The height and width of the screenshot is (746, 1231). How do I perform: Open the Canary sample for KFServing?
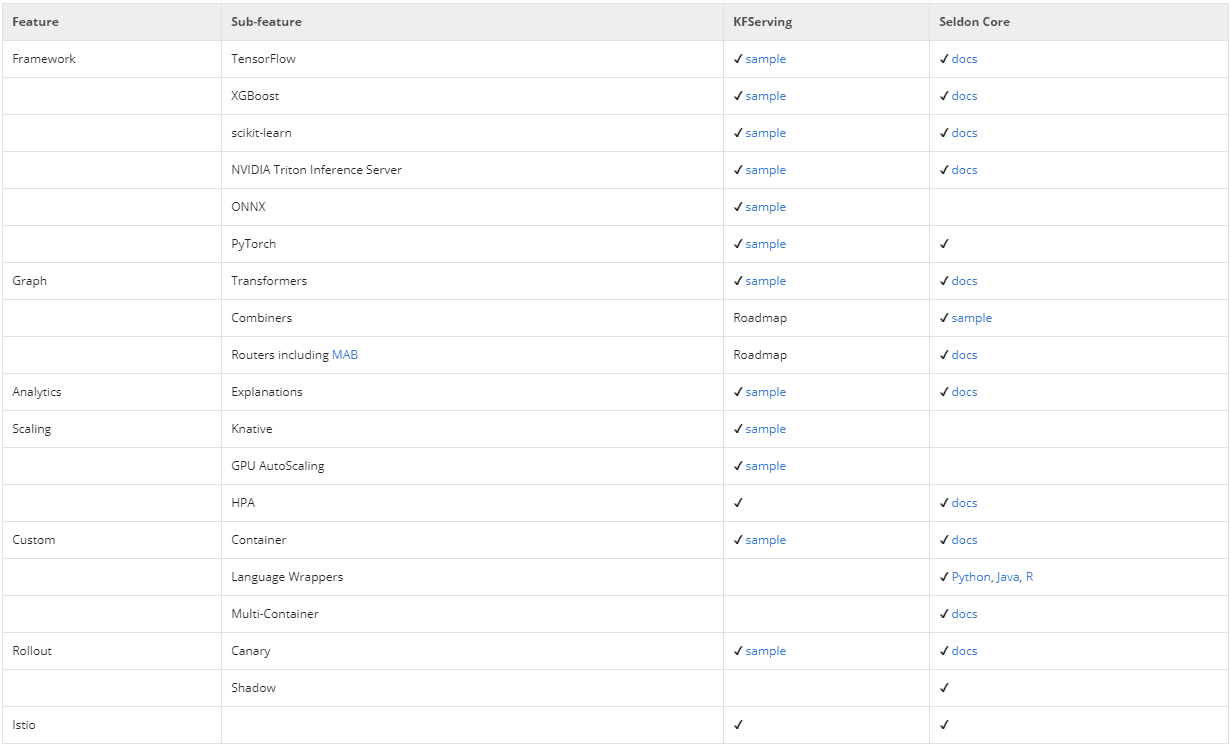(765, 651)
